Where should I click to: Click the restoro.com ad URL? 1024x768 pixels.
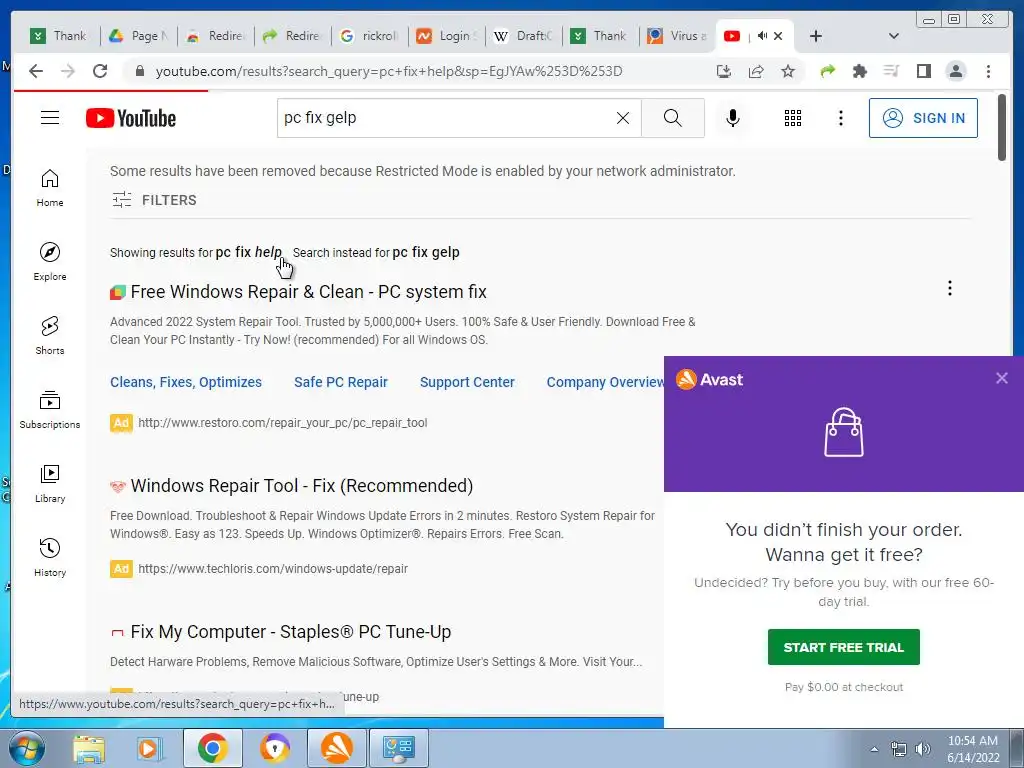coord(283,423)
